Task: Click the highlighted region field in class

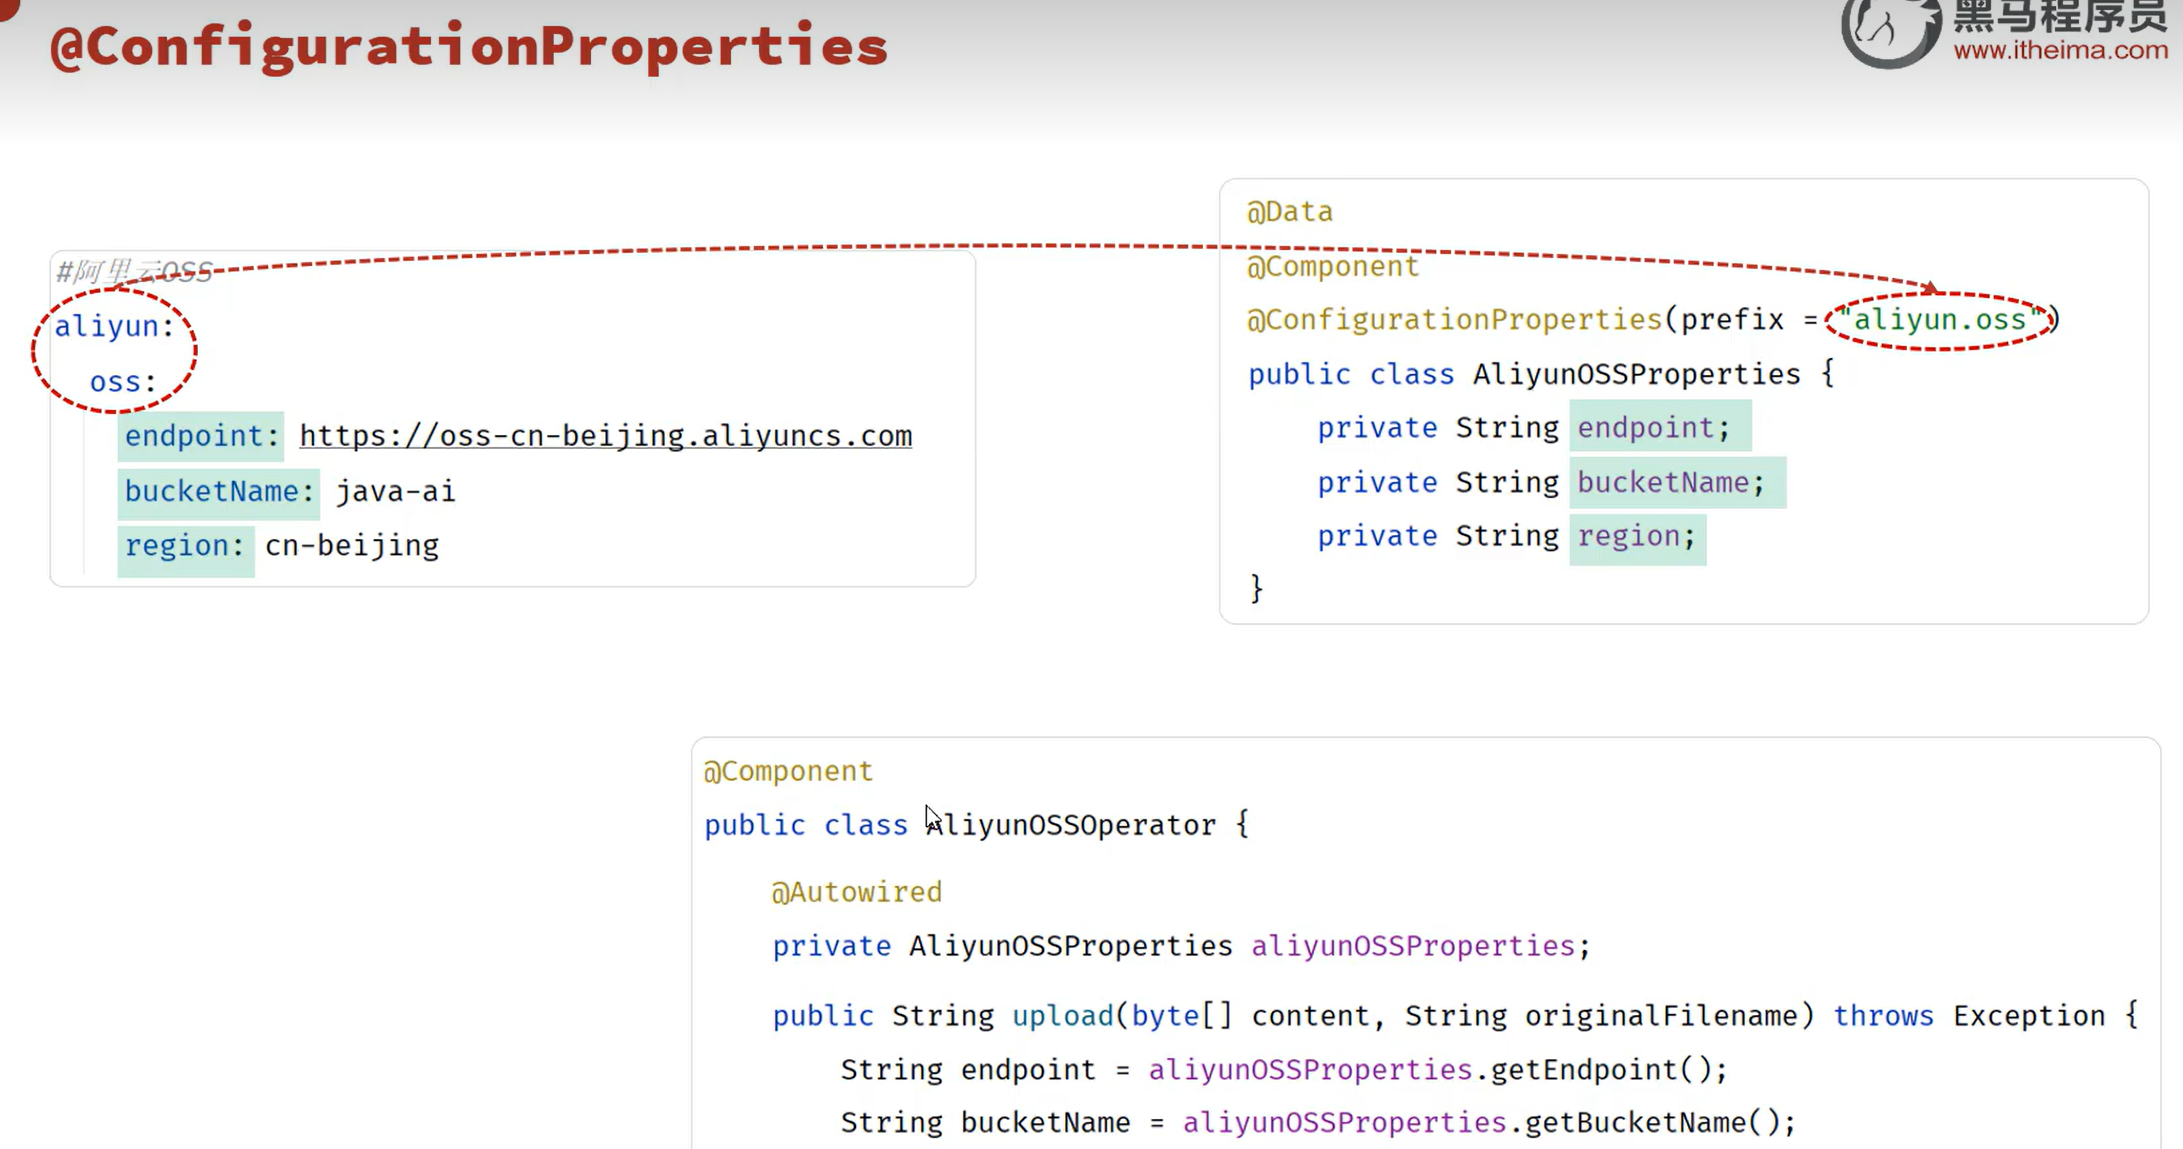Action: coord(1638,537)
